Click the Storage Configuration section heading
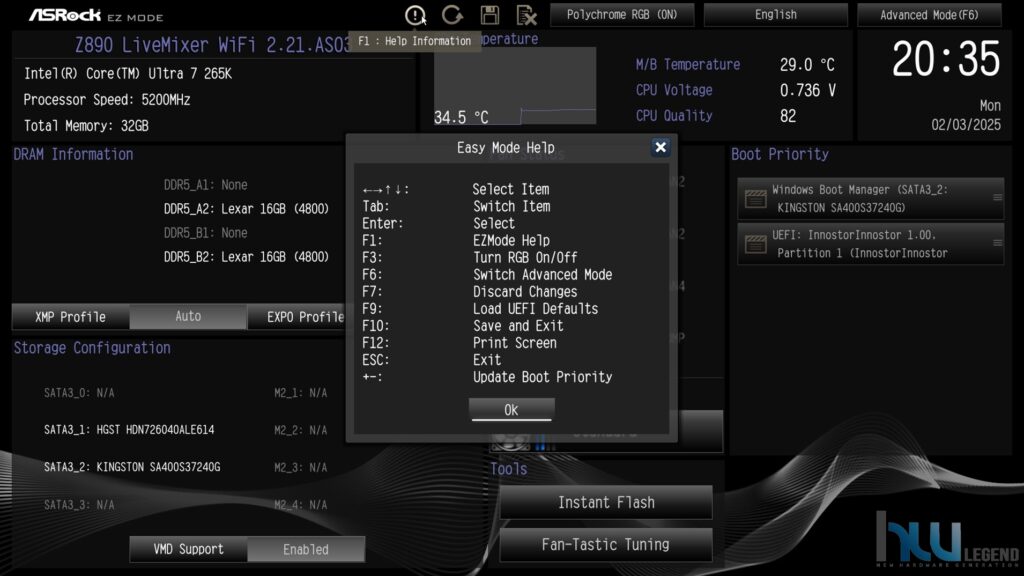 [x=92, y=347]
